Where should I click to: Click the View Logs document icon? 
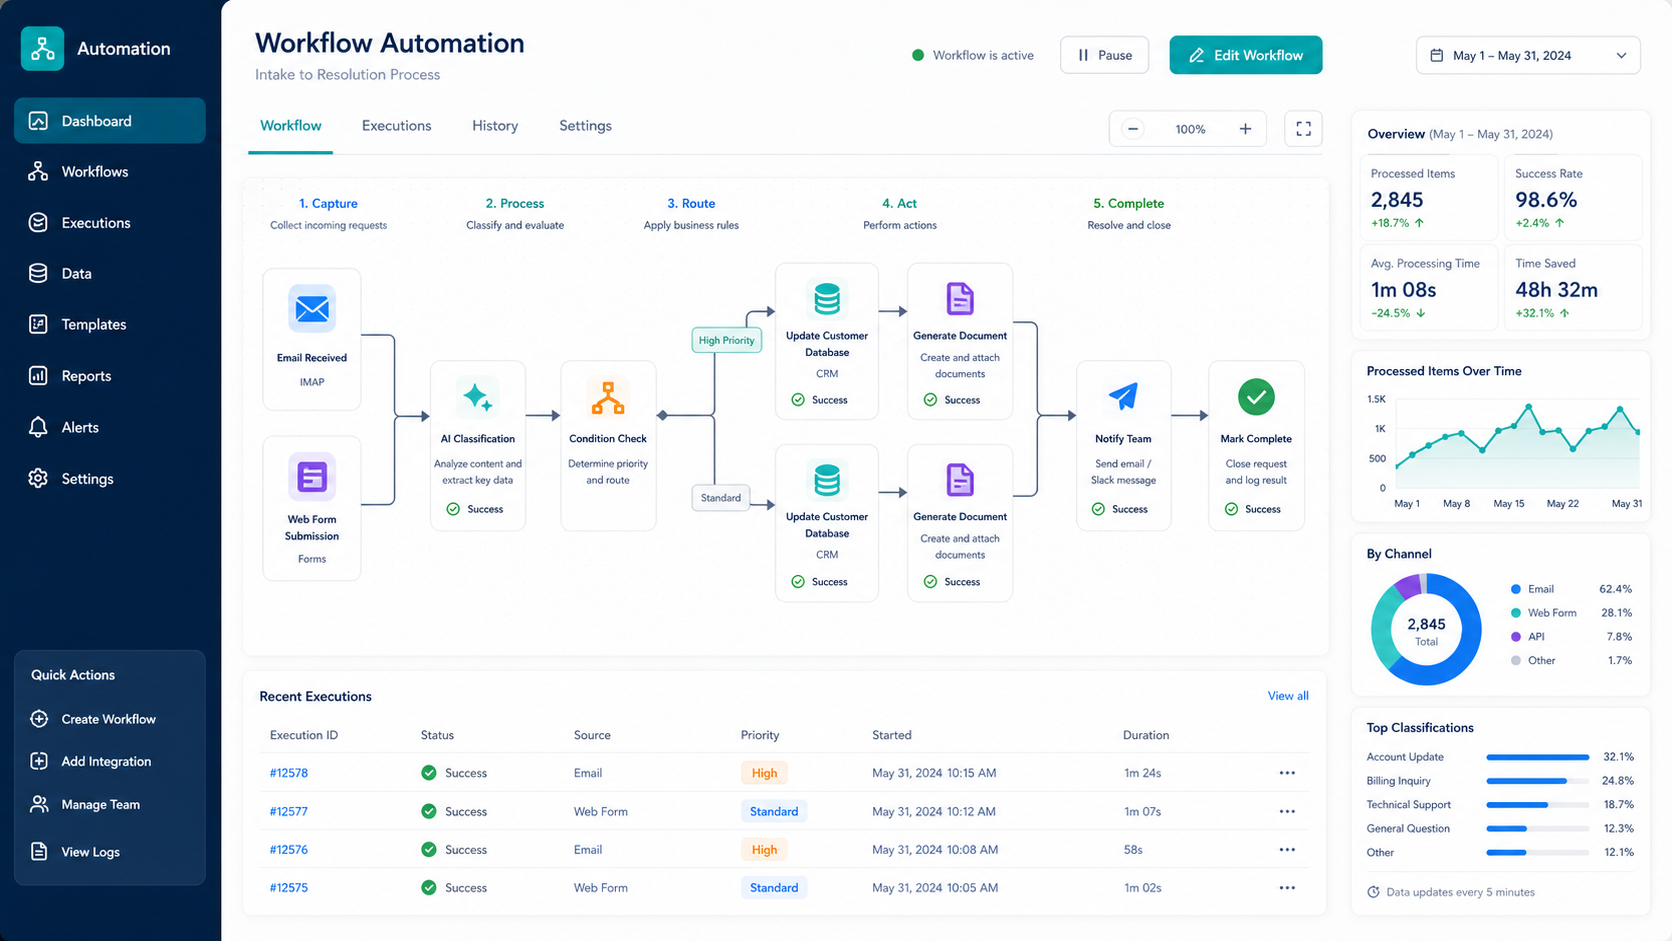coord(39,852)
